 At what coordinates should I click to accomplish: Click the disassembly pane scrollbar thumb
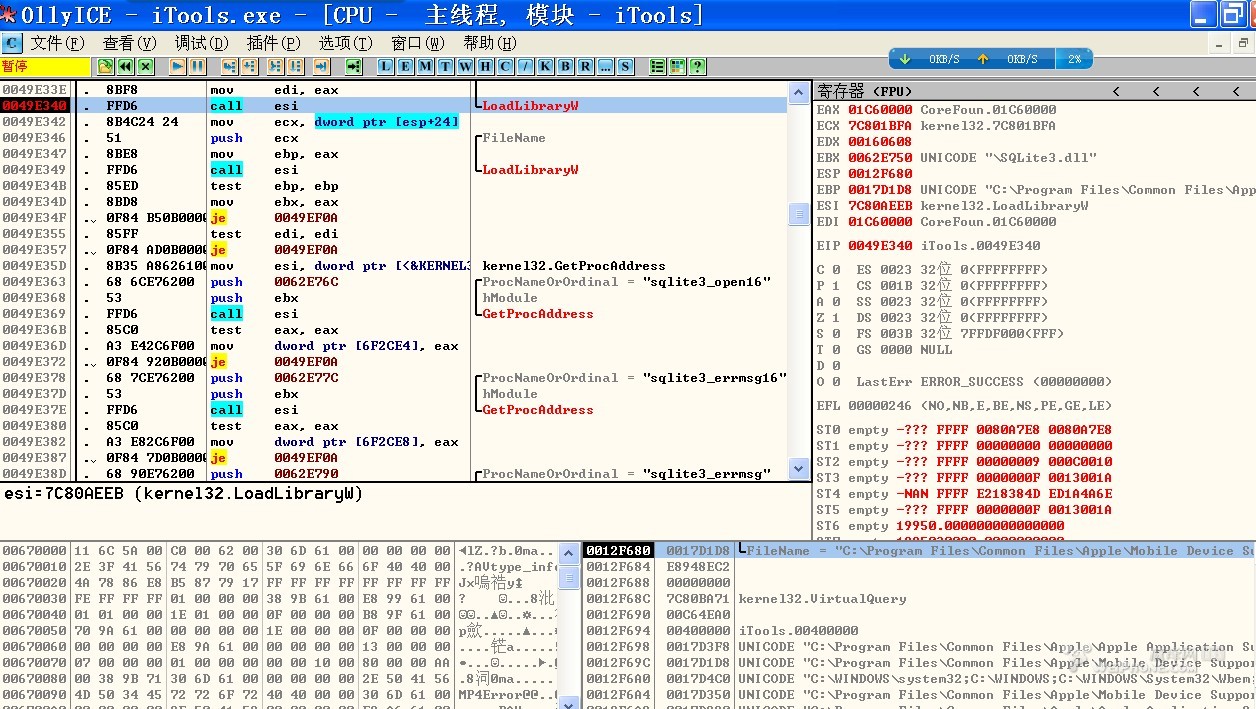(798, 214)
